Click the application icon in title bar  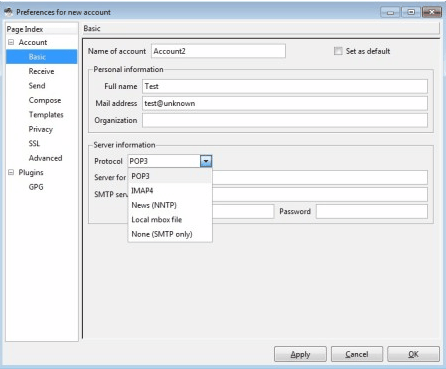coord(9,12)
